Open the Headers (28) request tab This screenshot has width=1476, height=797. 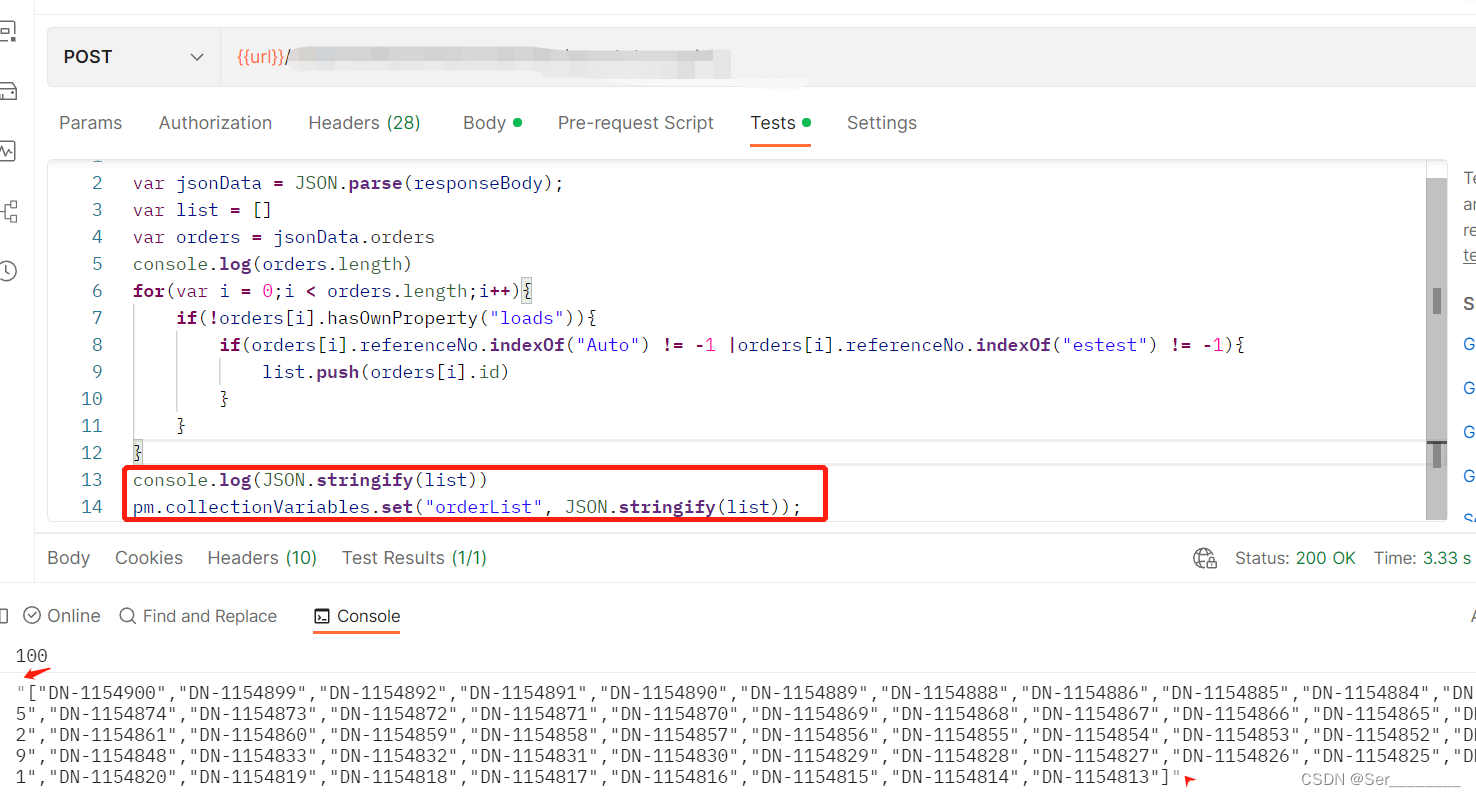click(364, 122)
